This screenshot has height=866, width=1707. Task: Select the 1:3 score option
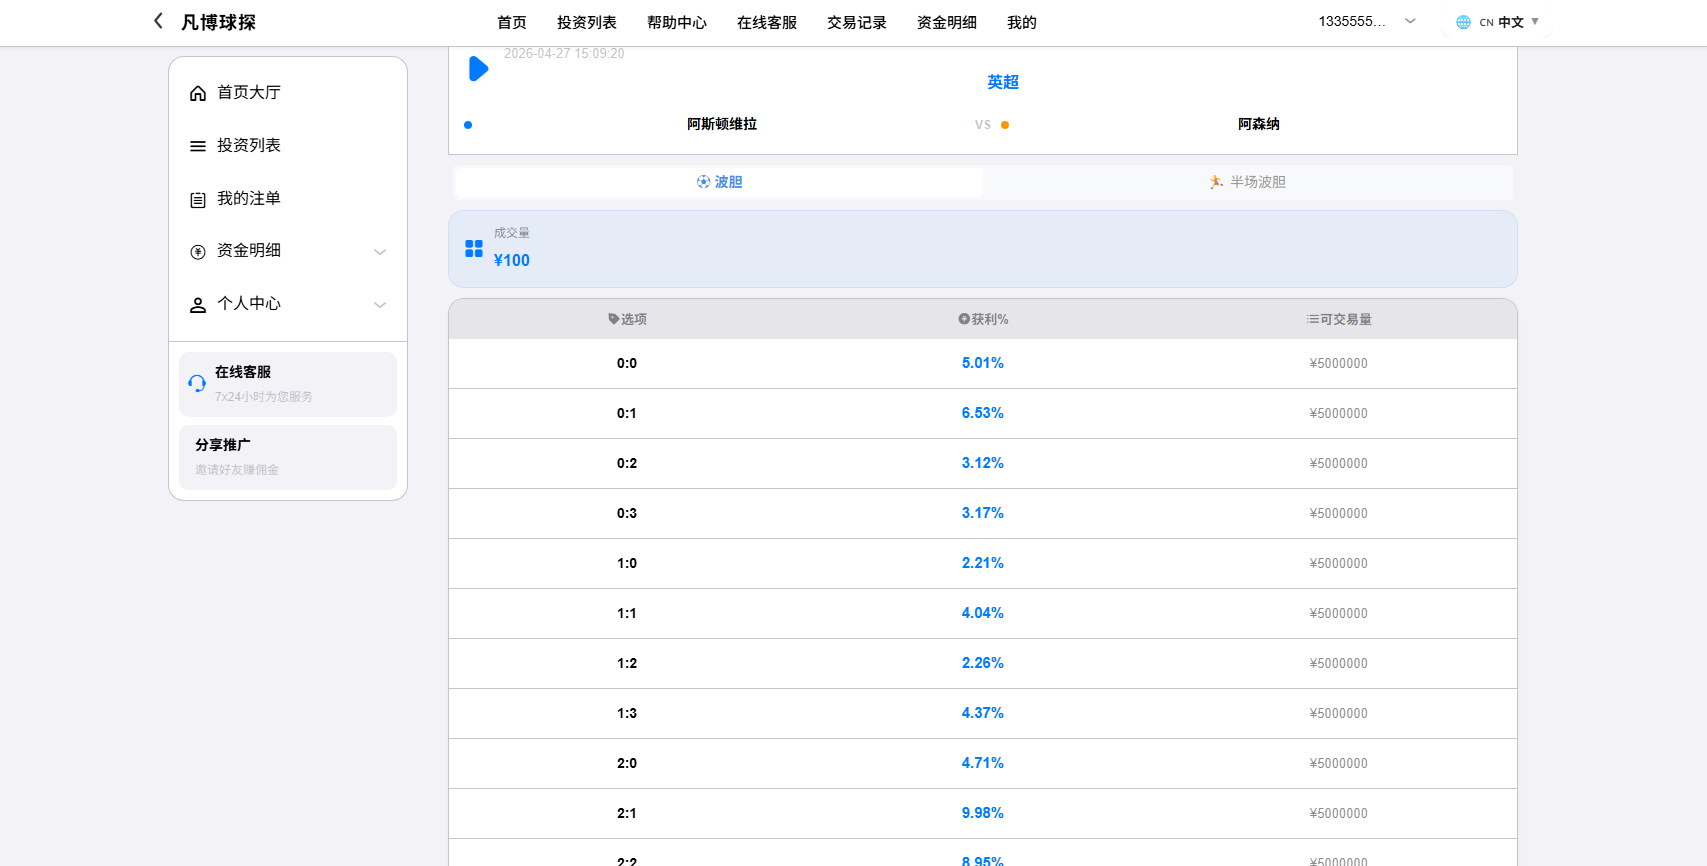(627, 713)
